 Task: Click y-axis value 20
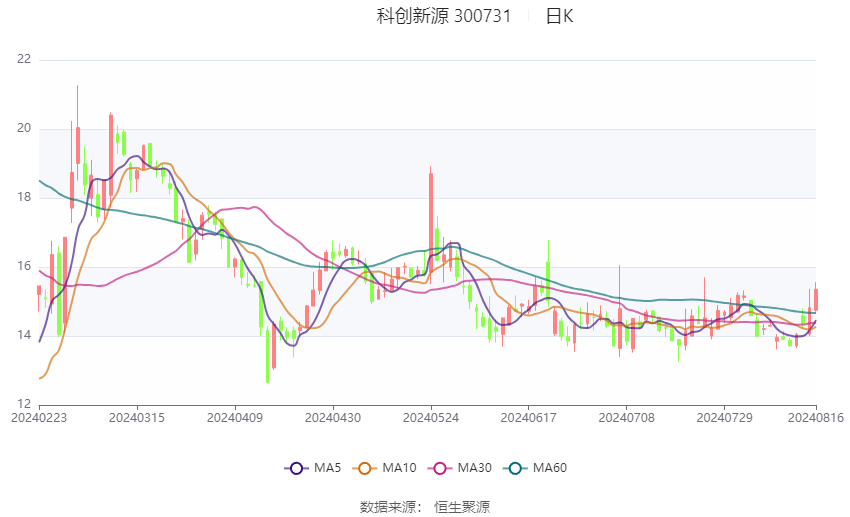point(24,128)
